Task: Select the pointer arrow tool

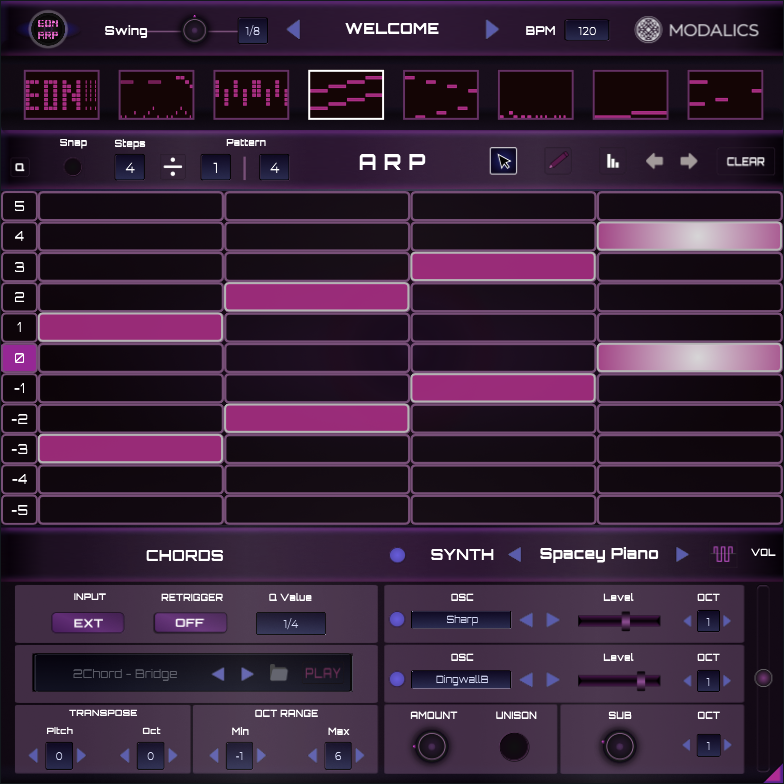Action: (x=503, y=162)
